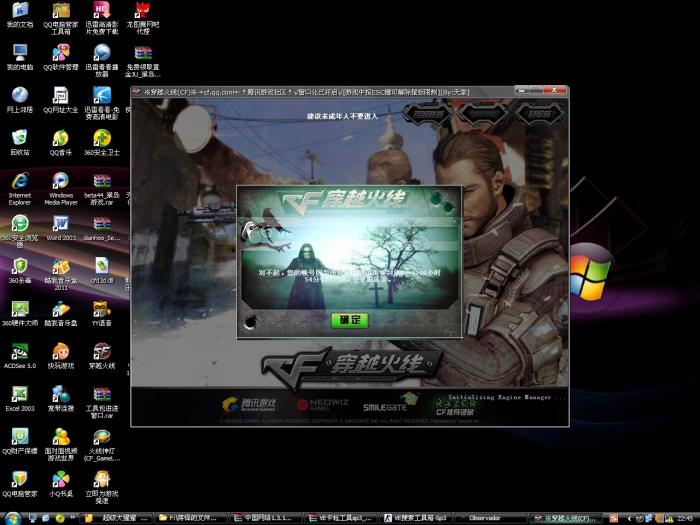Open ACDSee 5.0 desktop shortcut
Viewport: 700px width, 525px height.
20,356
